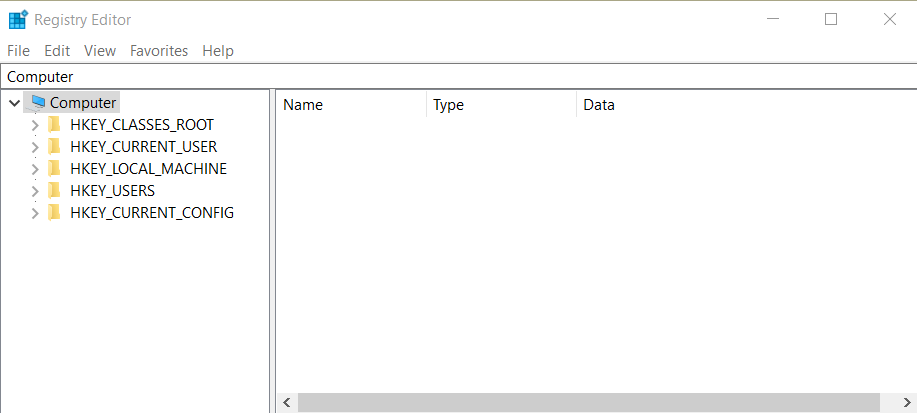The image size is (917, 413).
Task: Click the HKEY_USERS folder icon
Action: [54, 190]
